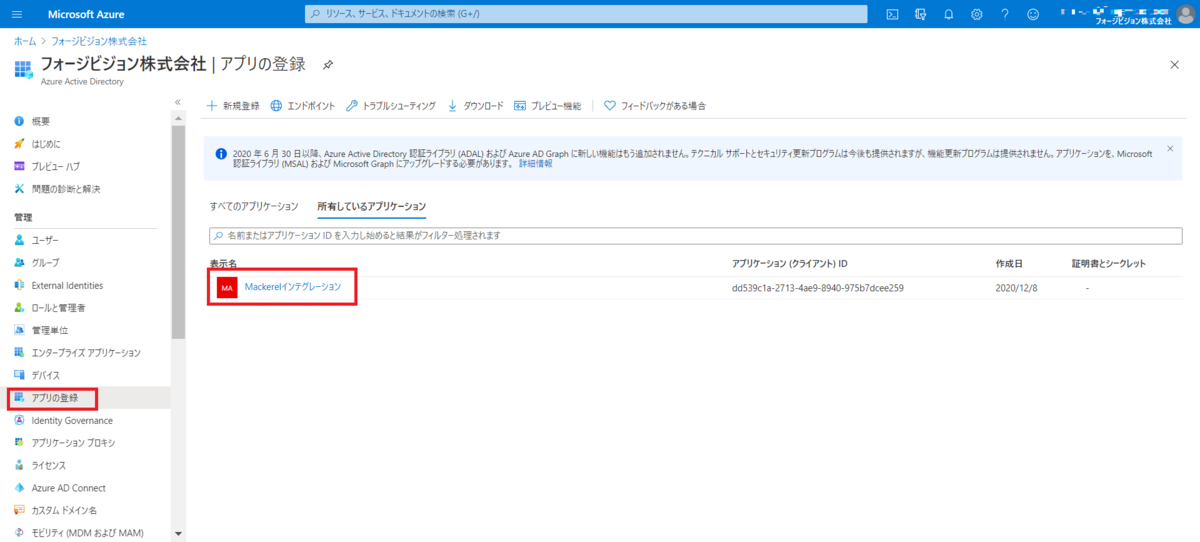Open アプリケーション プロキシ in sidebar
The height and width of the screenshot is (542, 1200).
(73, 443)
